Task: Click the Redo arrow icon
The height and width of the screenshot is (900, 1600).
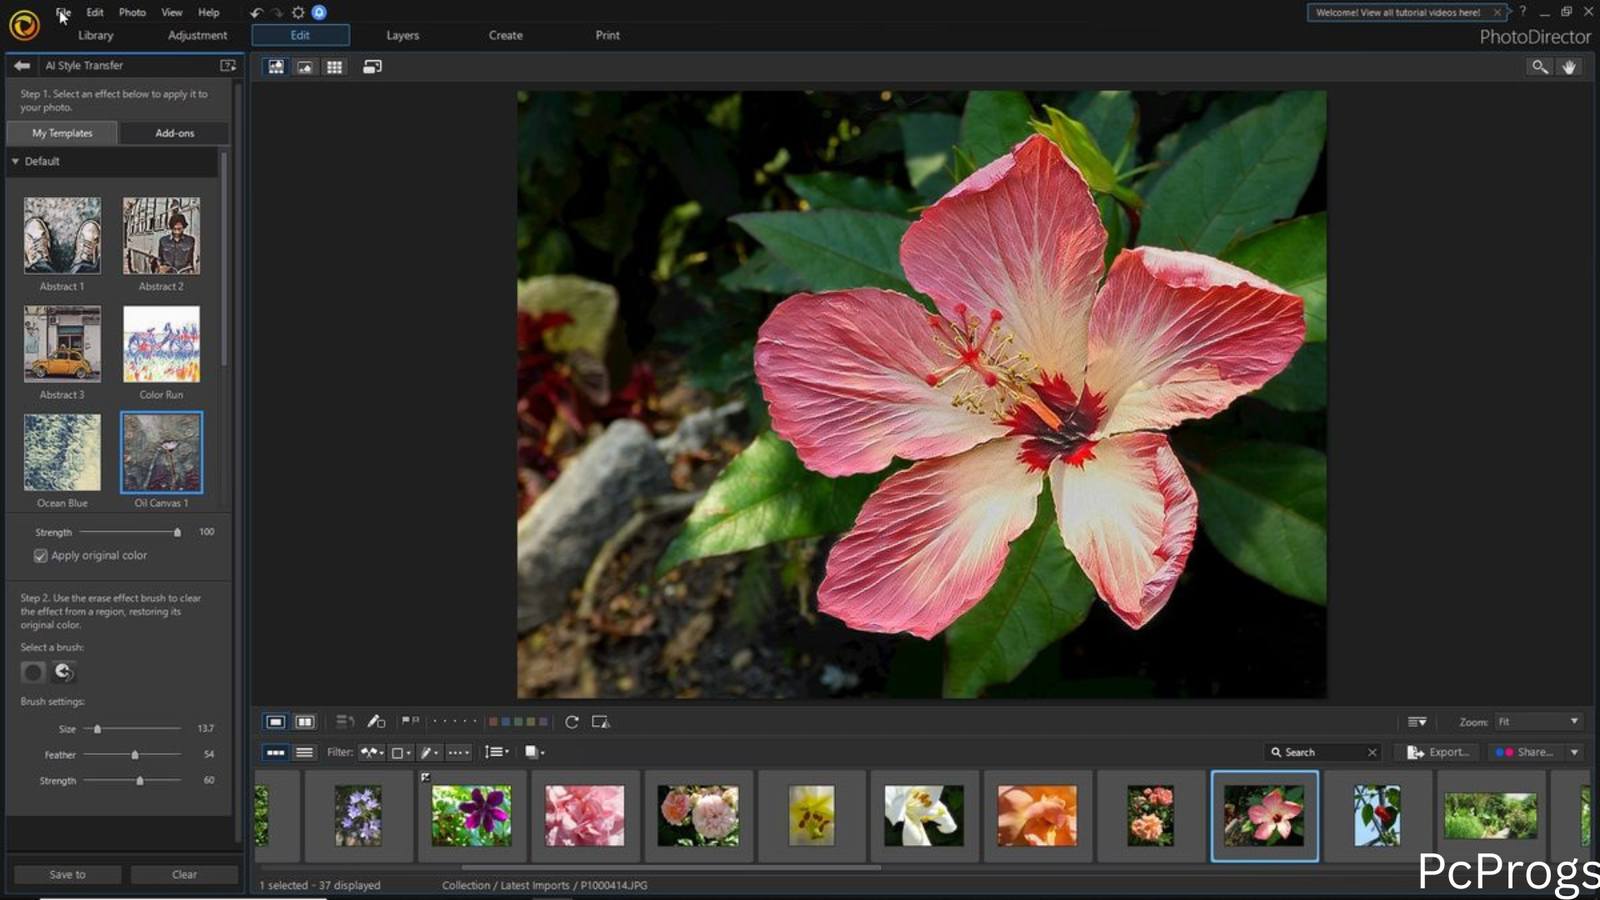Action: coord(277,13)
